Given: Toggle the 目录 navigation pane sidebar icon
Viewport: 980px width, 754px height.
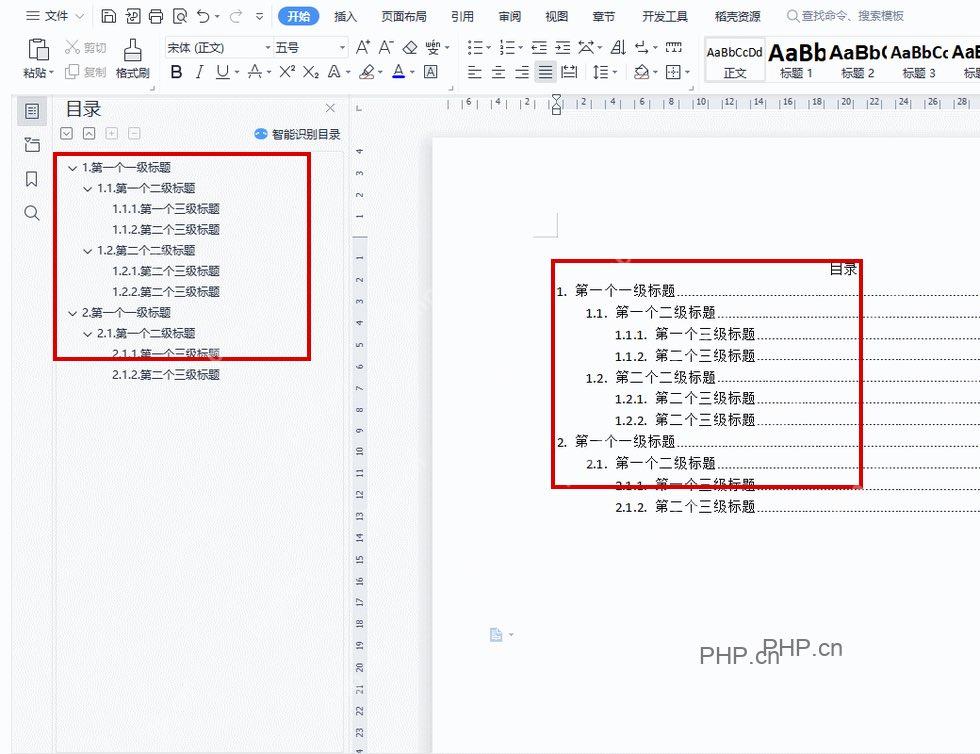Looking at the screenshot, I should (31, 111).
